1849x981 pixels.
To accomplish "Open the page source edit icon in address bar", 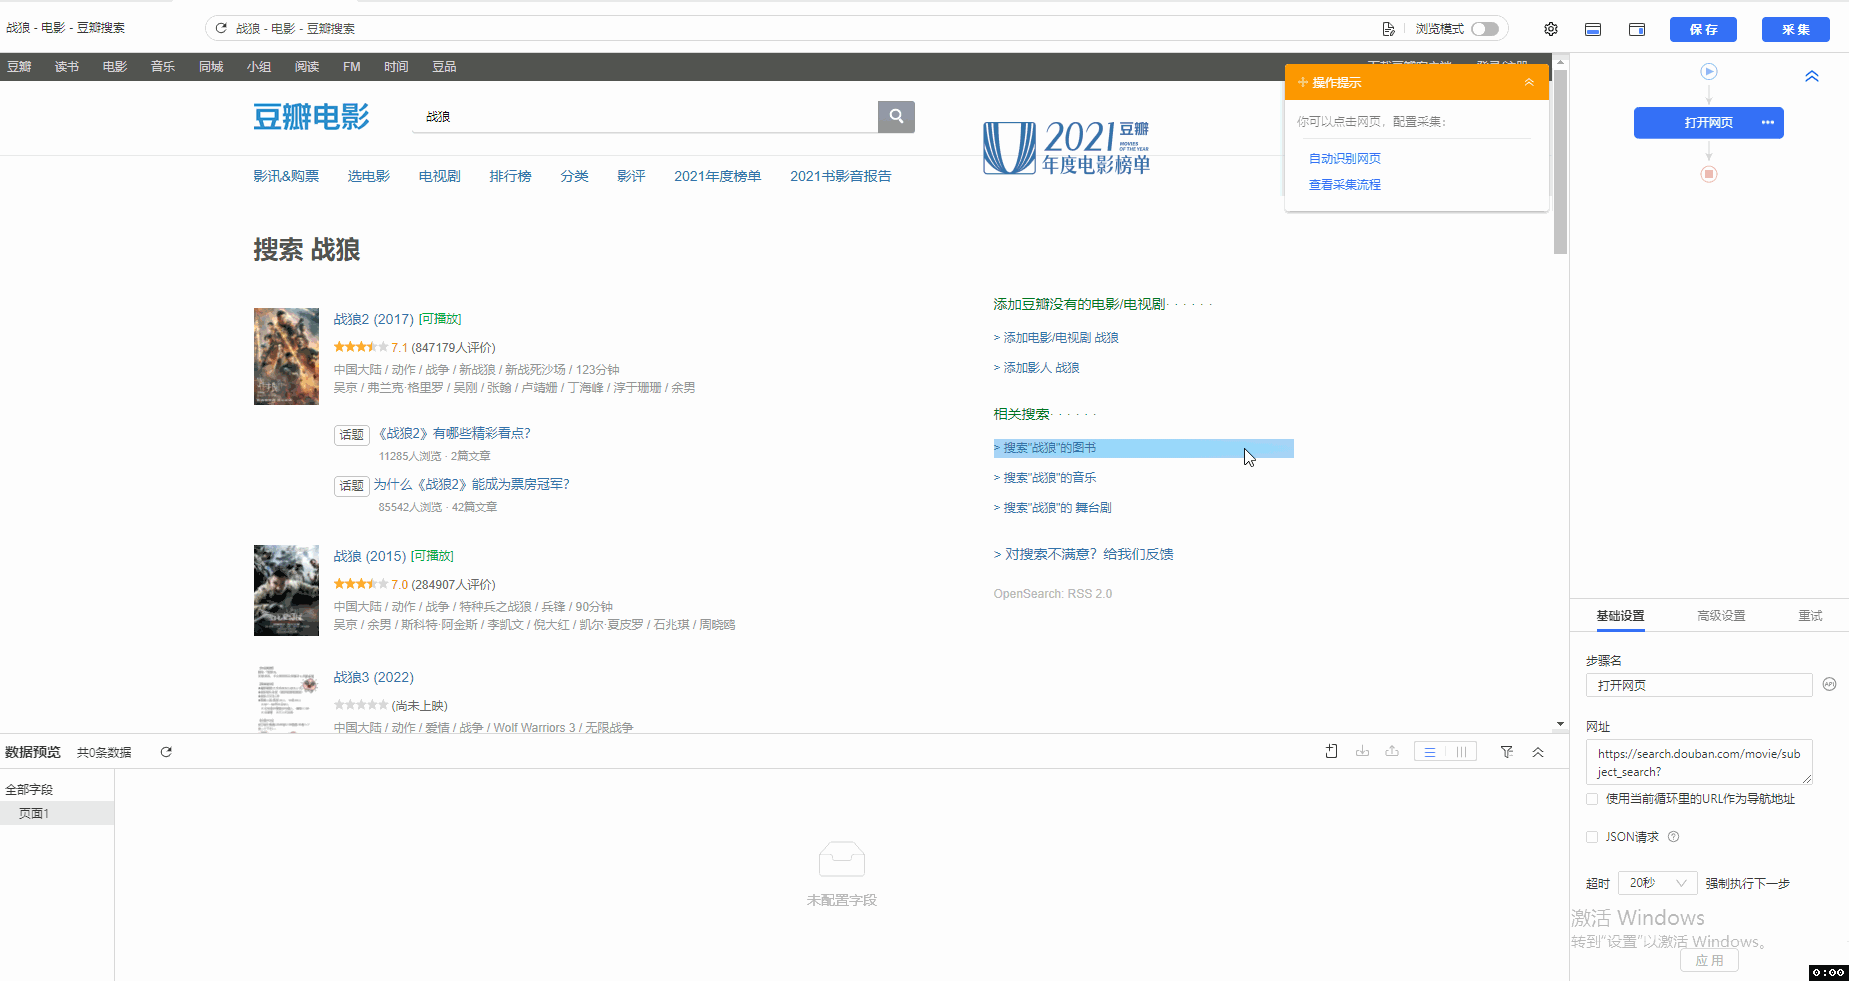I will pos(1388,29).
